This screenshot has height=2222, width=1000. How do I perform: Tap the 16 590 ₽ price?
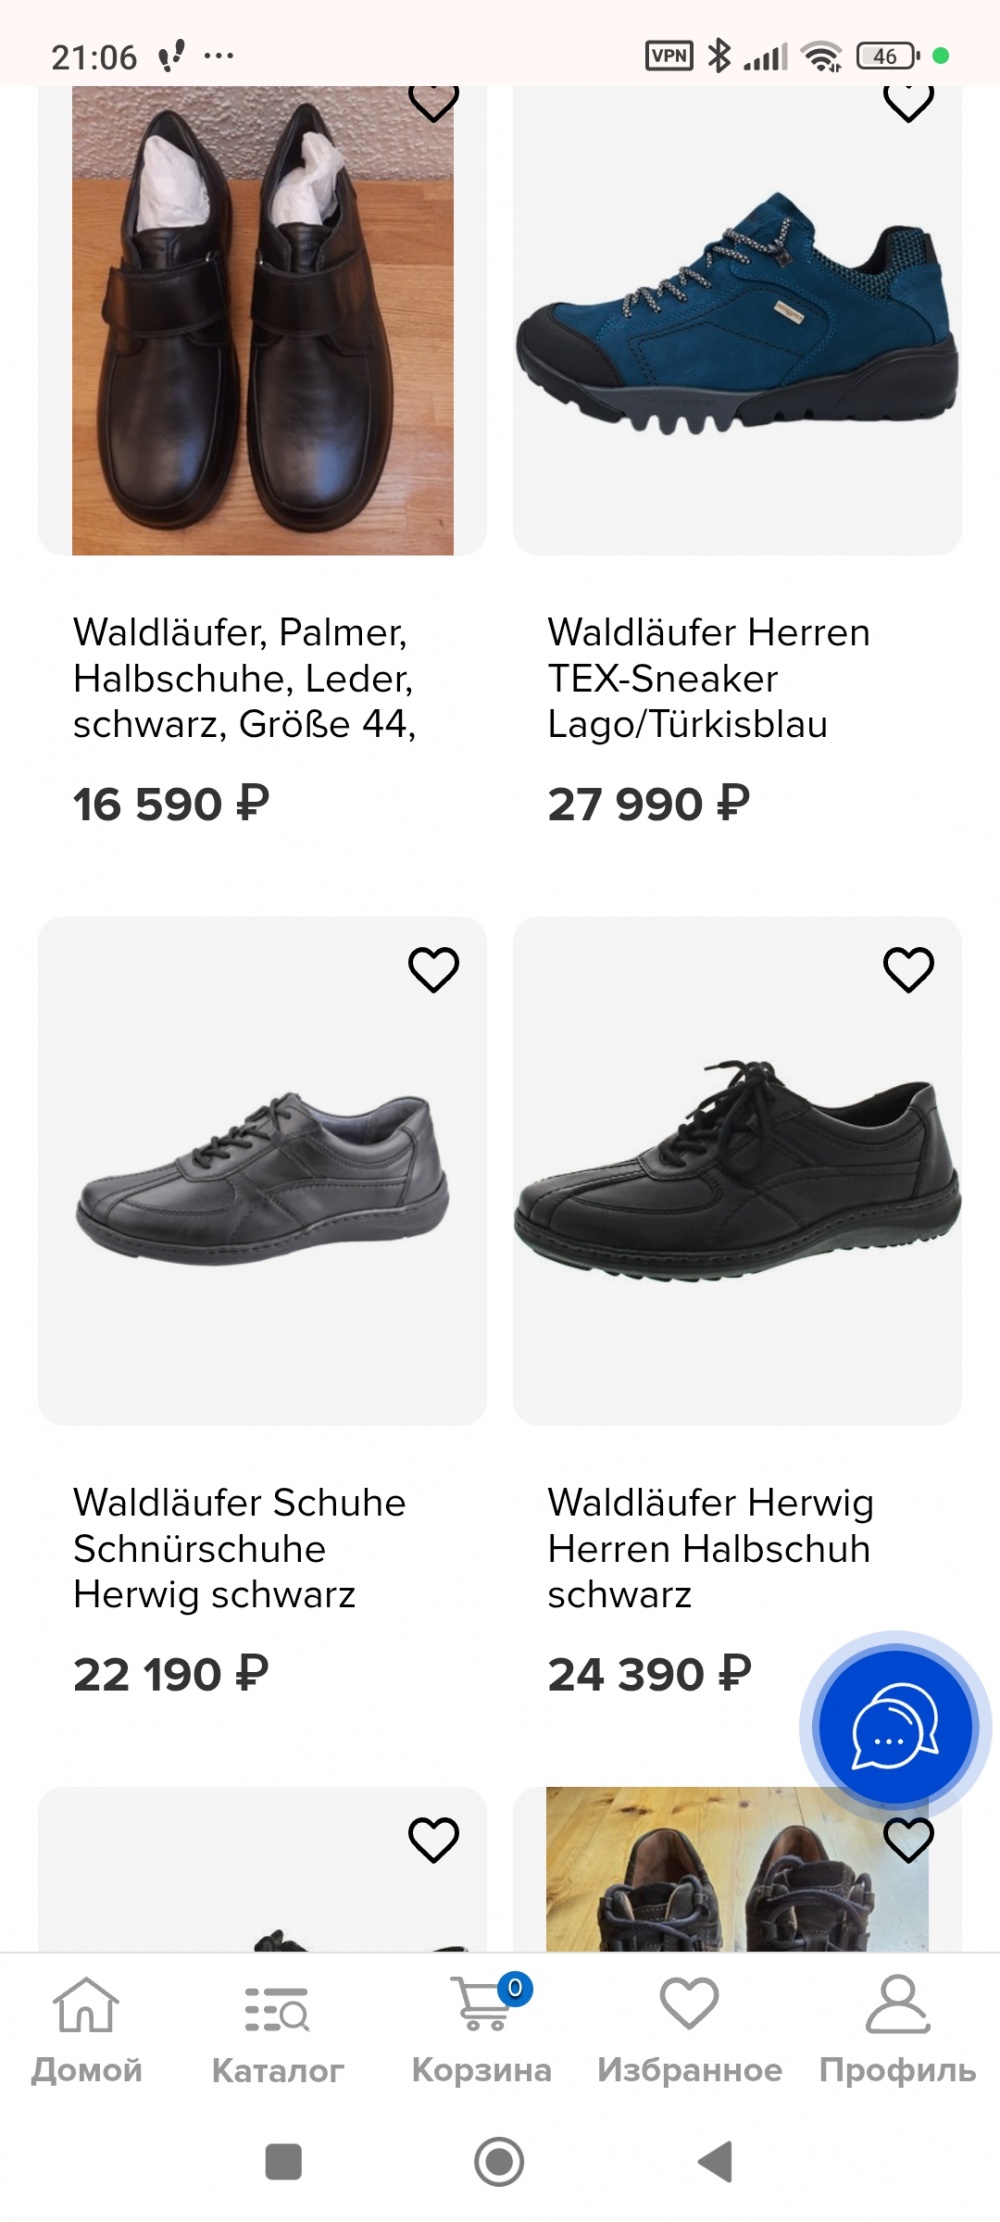click(x=171, y=804)
